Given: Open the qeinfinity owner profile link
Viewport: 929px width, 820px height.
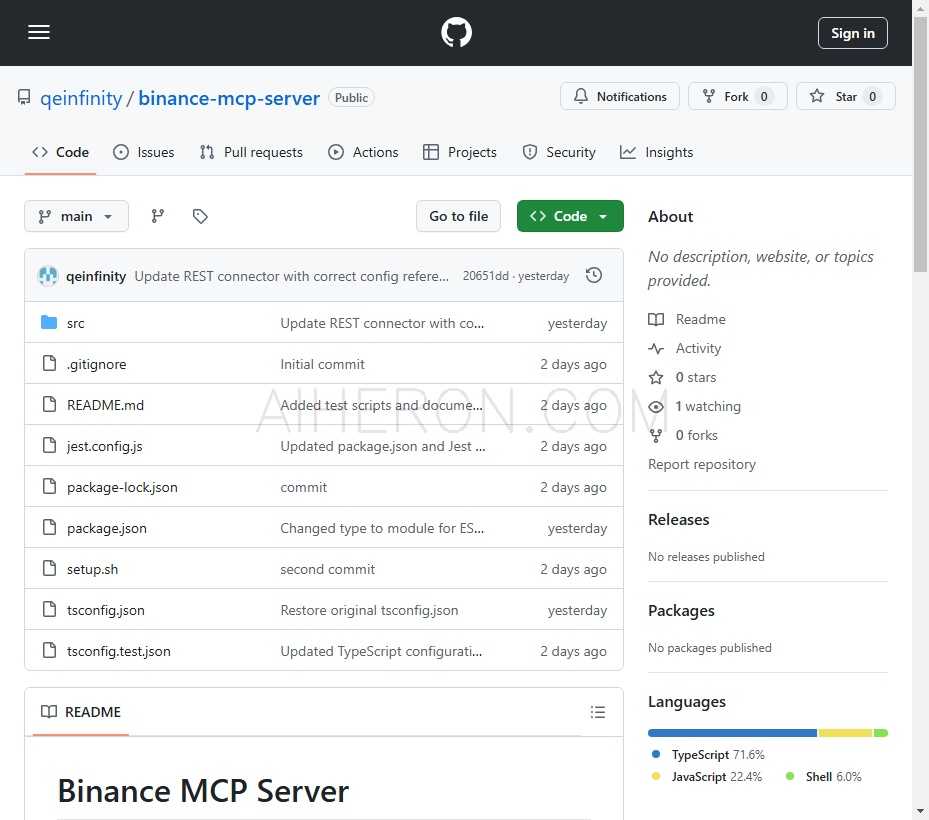Looking at the screenshot, I should [x=81, y=98].
